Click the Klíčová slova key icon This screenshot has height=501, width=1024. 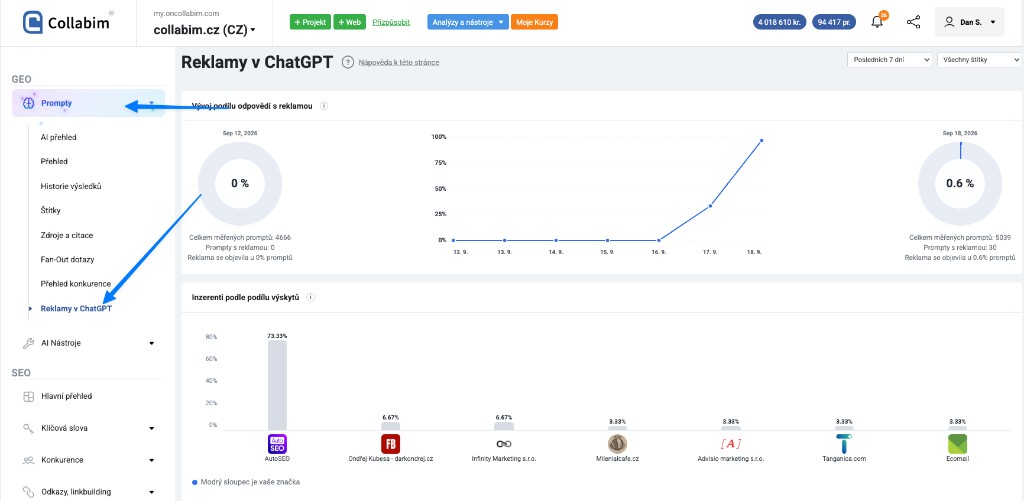(x=28, y=428)
